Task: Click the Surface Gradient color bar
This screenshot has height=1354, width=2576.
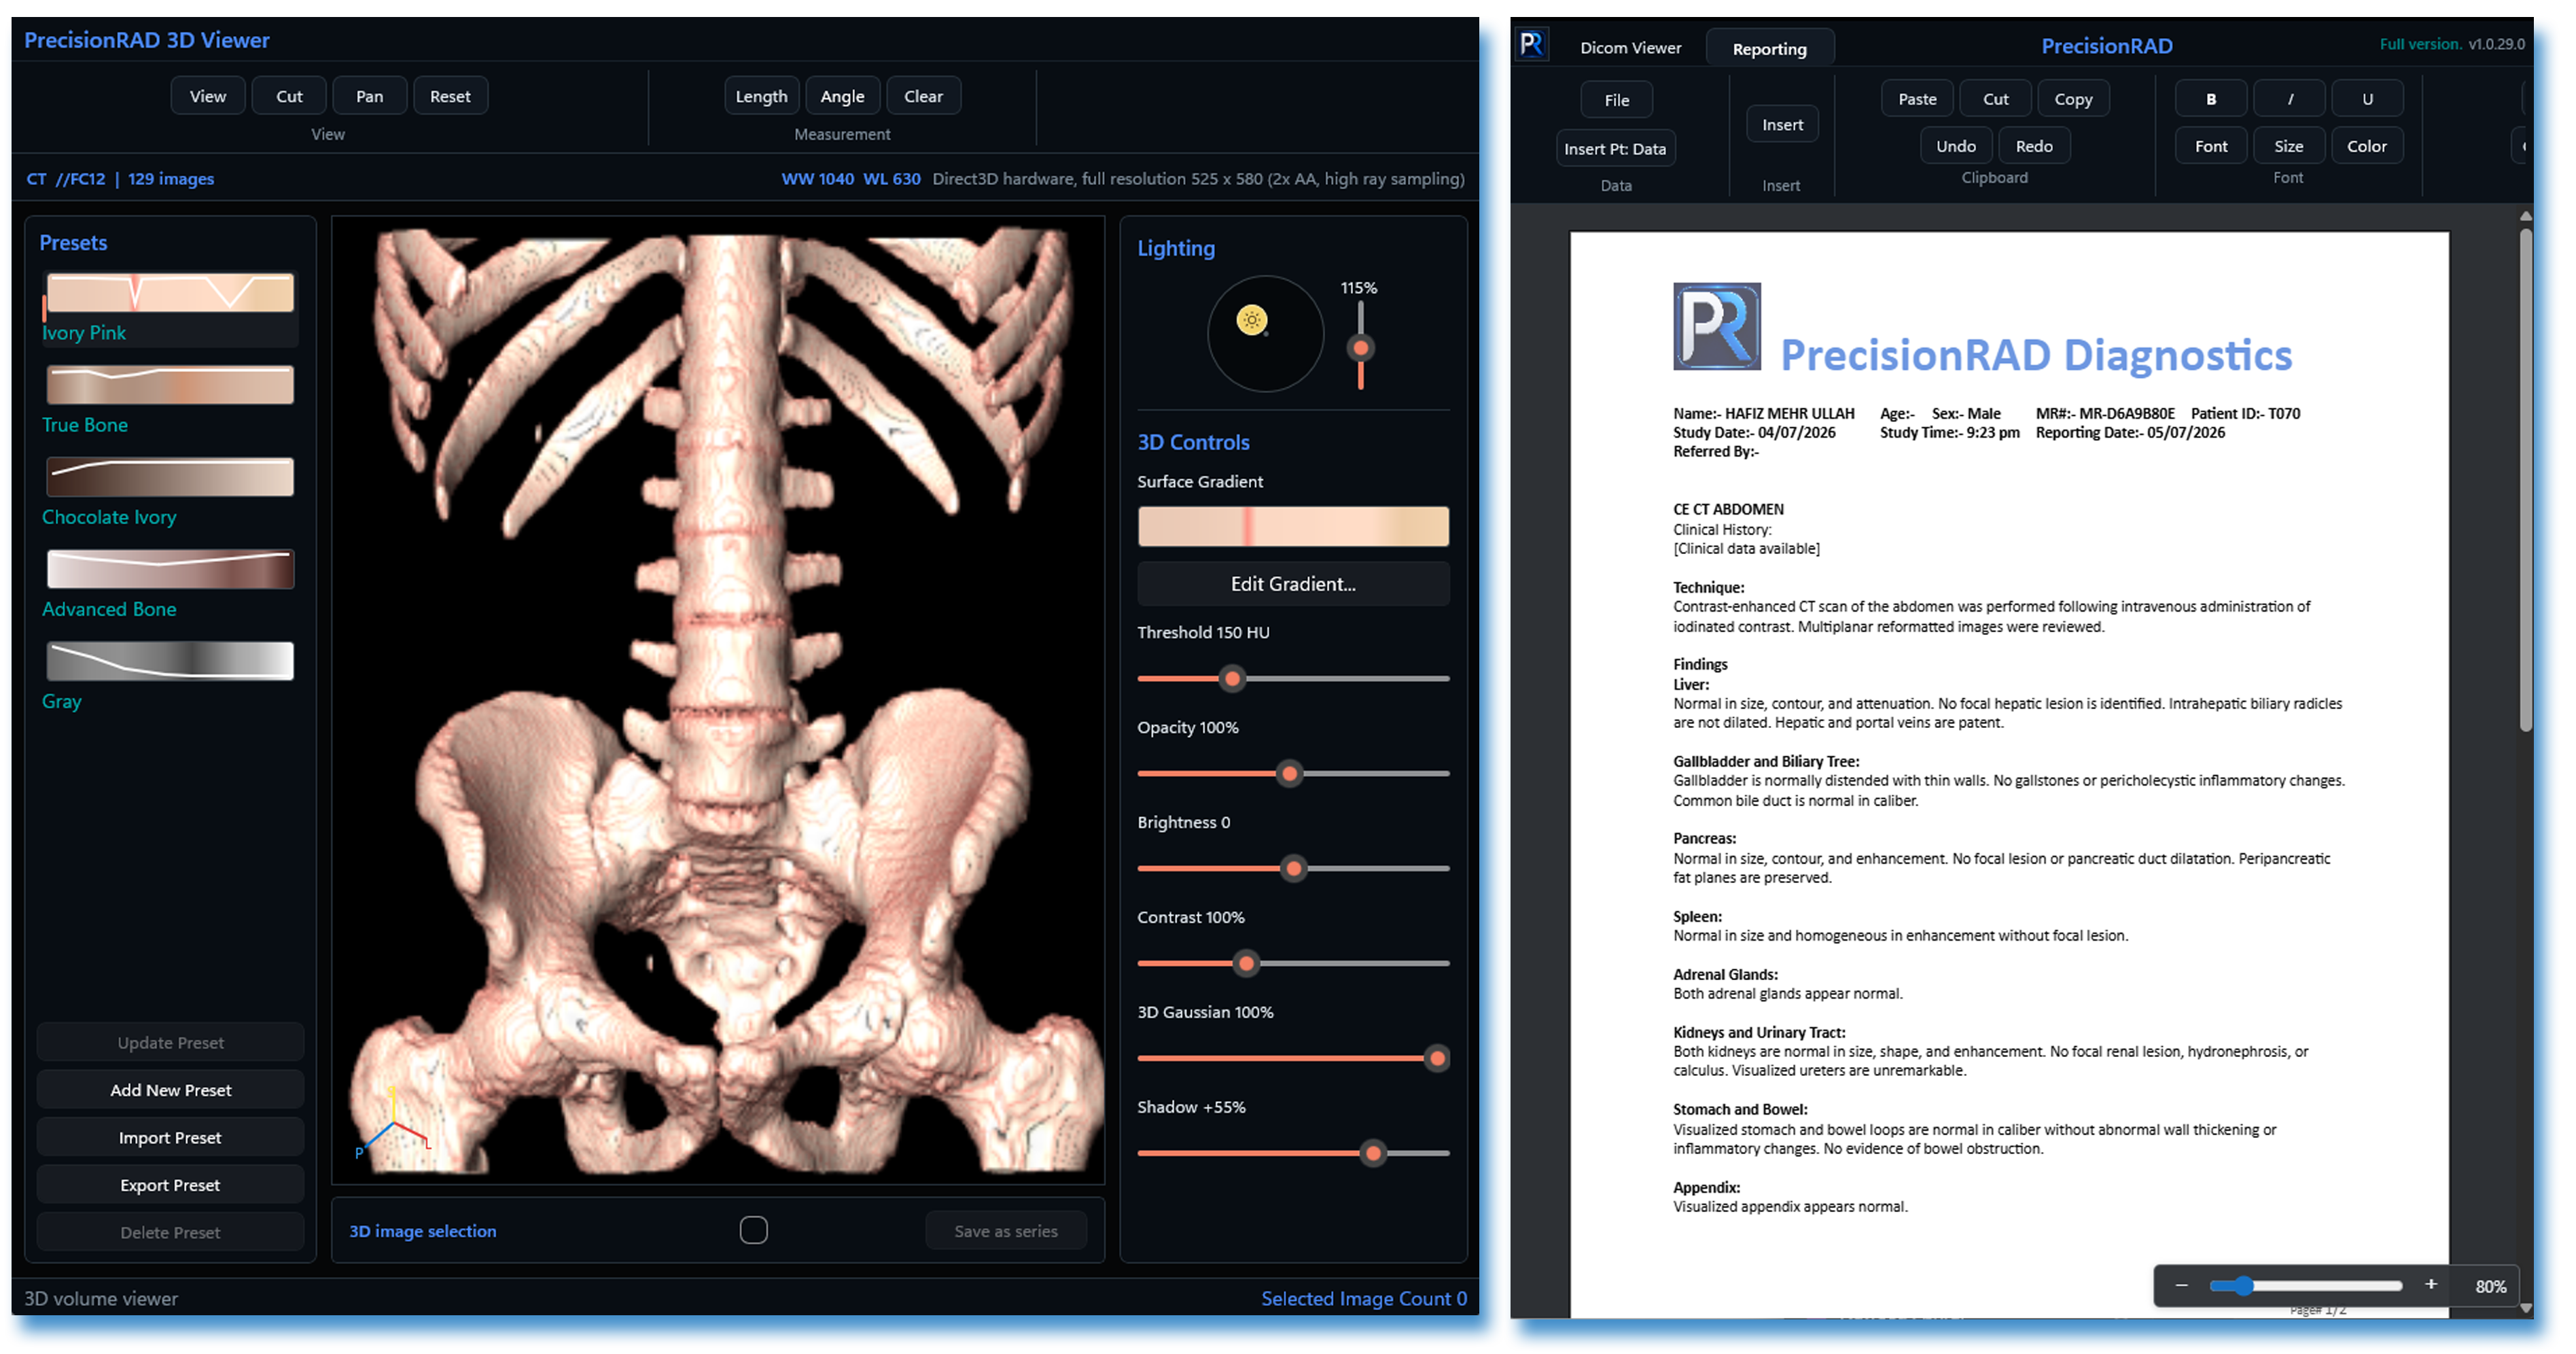Action: click(x=1293, y=526)
